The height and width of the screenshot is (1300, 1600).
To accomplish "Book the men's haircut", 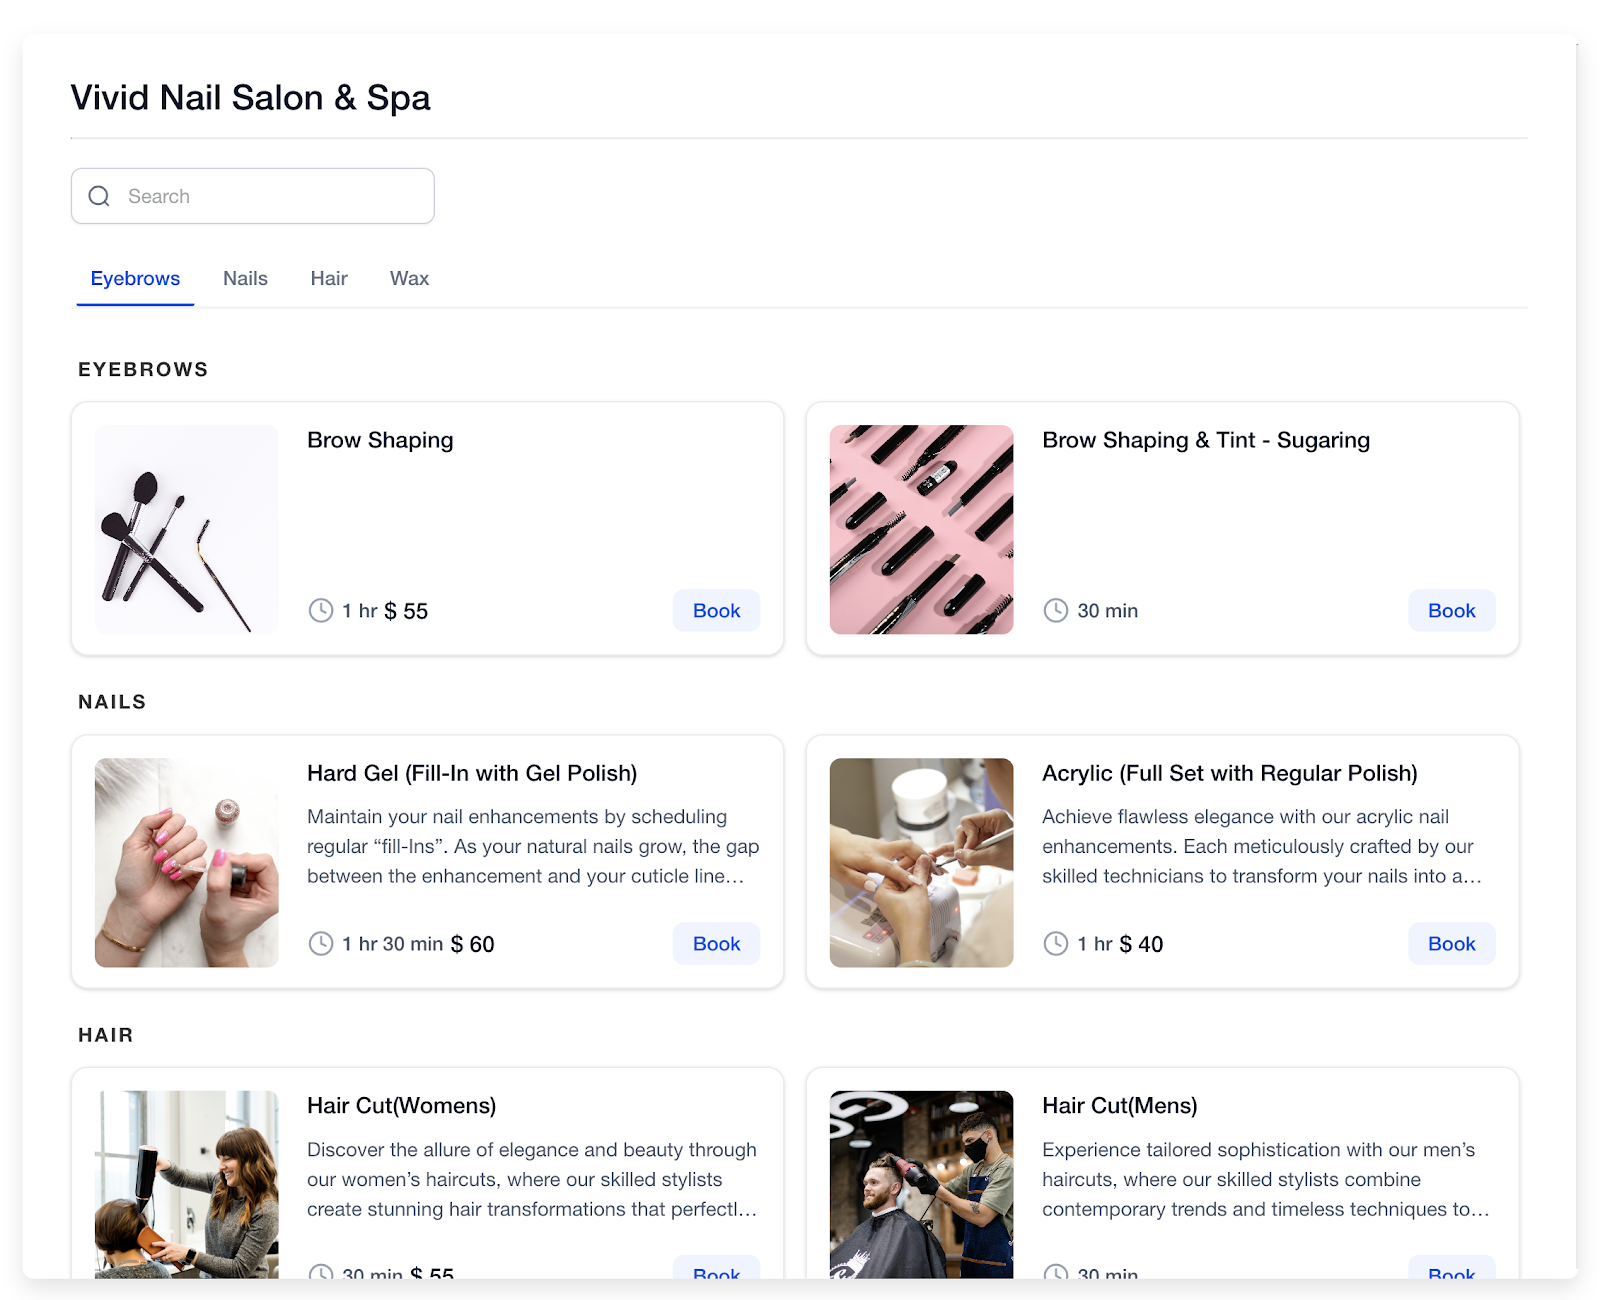I will tap(1451, 1275).
